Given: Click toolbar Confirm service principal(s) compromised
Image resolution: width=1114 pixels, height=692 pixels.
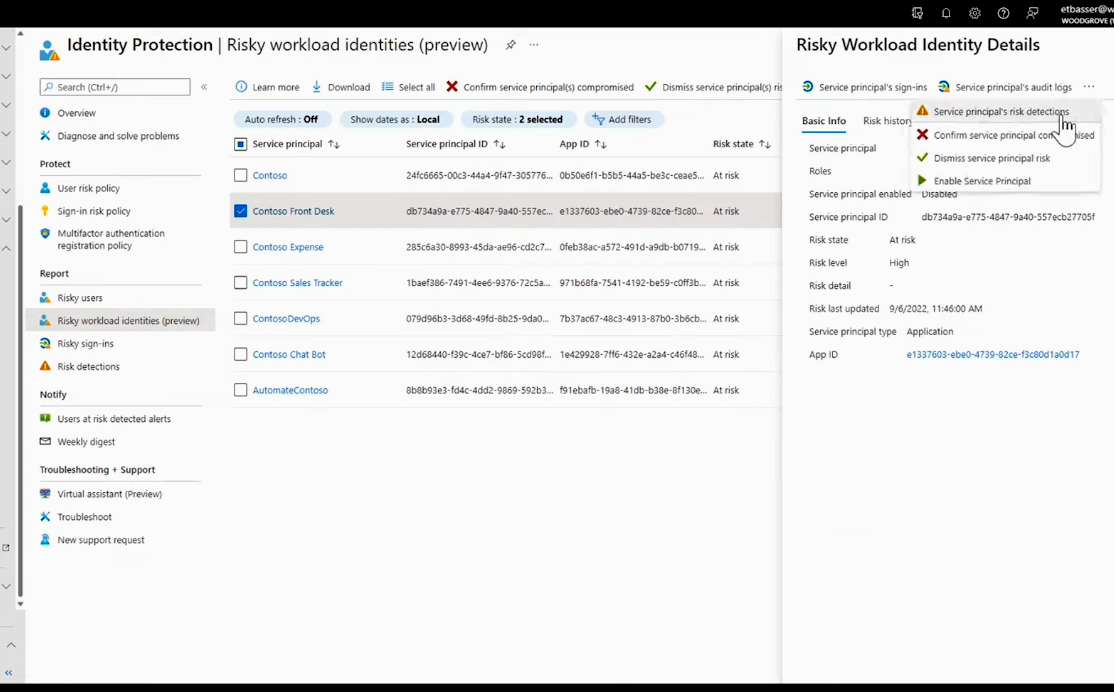Looking at the screenshot, I should (540, 87).
